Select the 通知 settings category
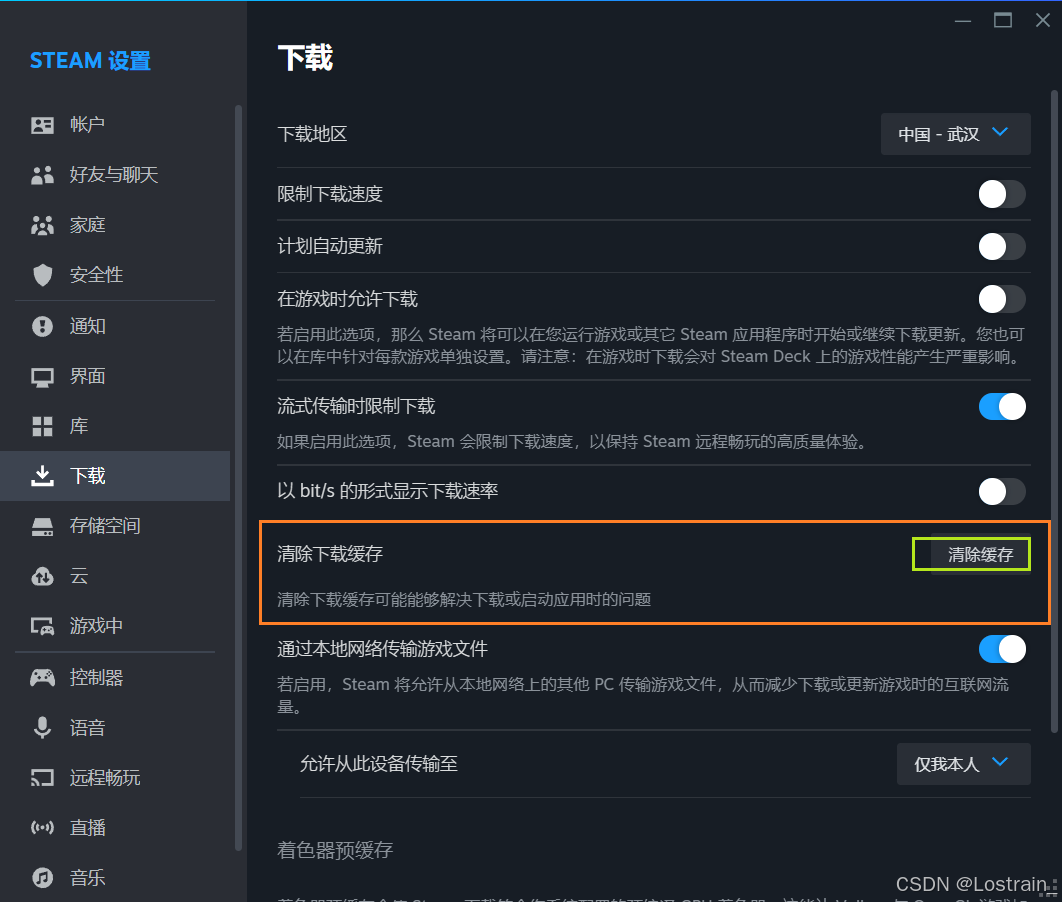Viewport: 1062px width, 902px height. click(115, 326)
